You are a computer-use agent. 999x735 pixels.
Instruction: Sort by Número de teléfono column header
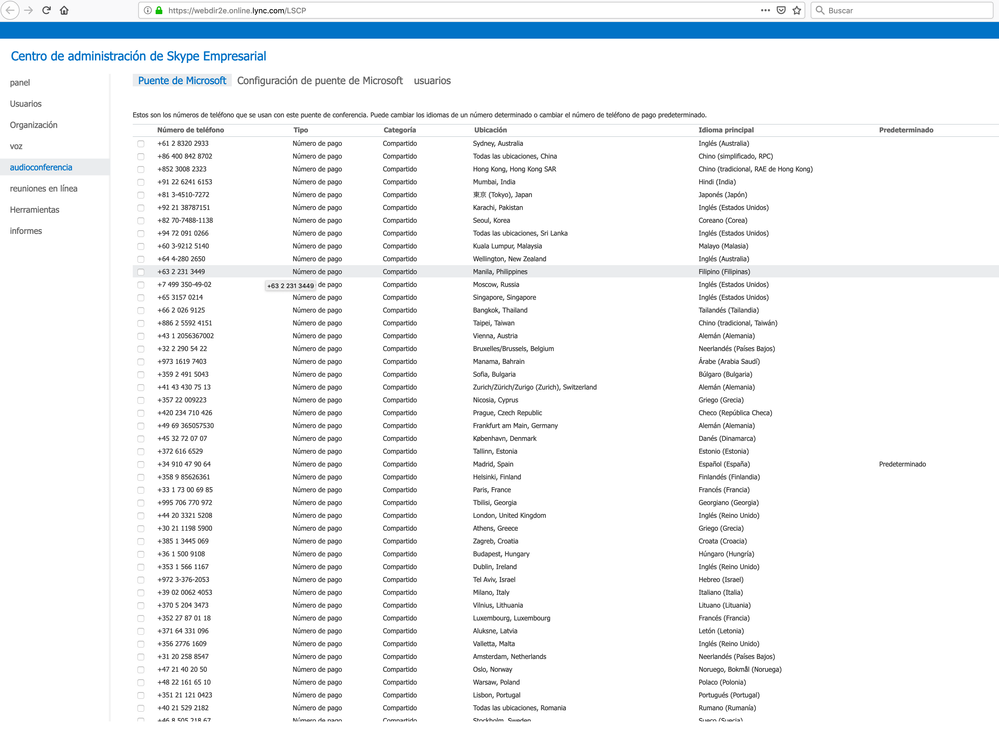tap(190, 130)
